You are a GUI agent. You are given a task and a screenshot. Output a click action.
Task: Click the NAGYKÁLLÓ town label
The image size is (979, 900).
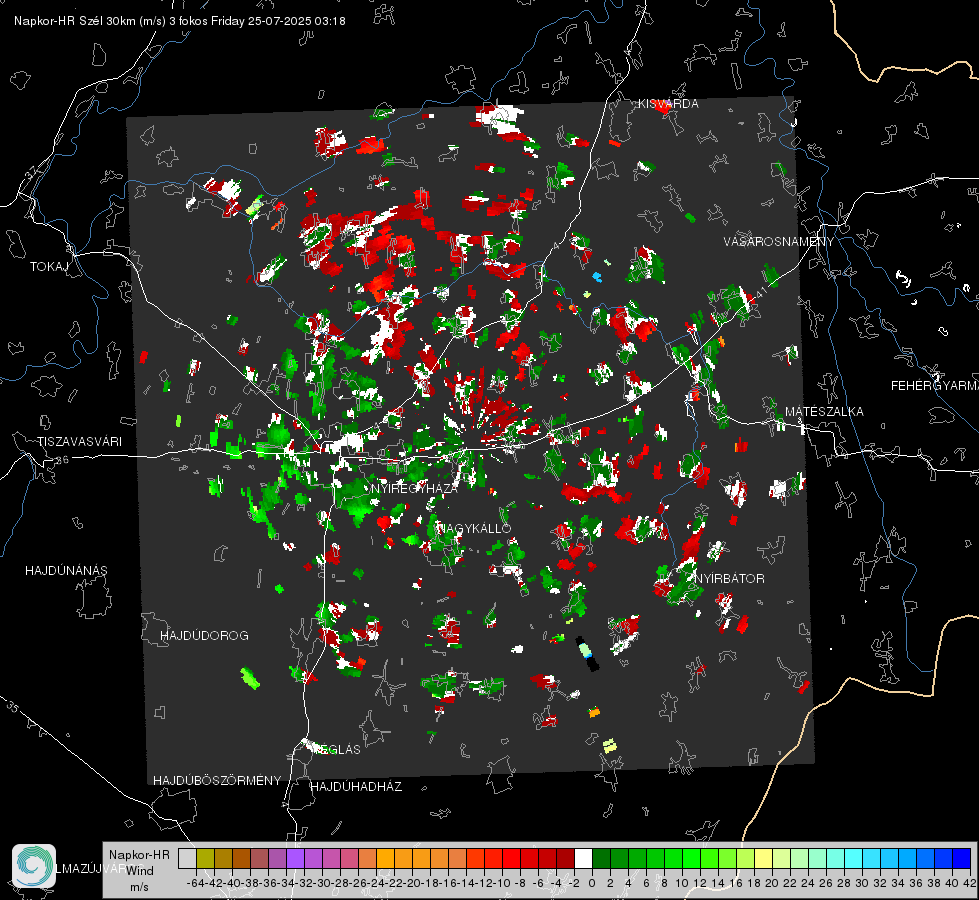coord(475,528)
